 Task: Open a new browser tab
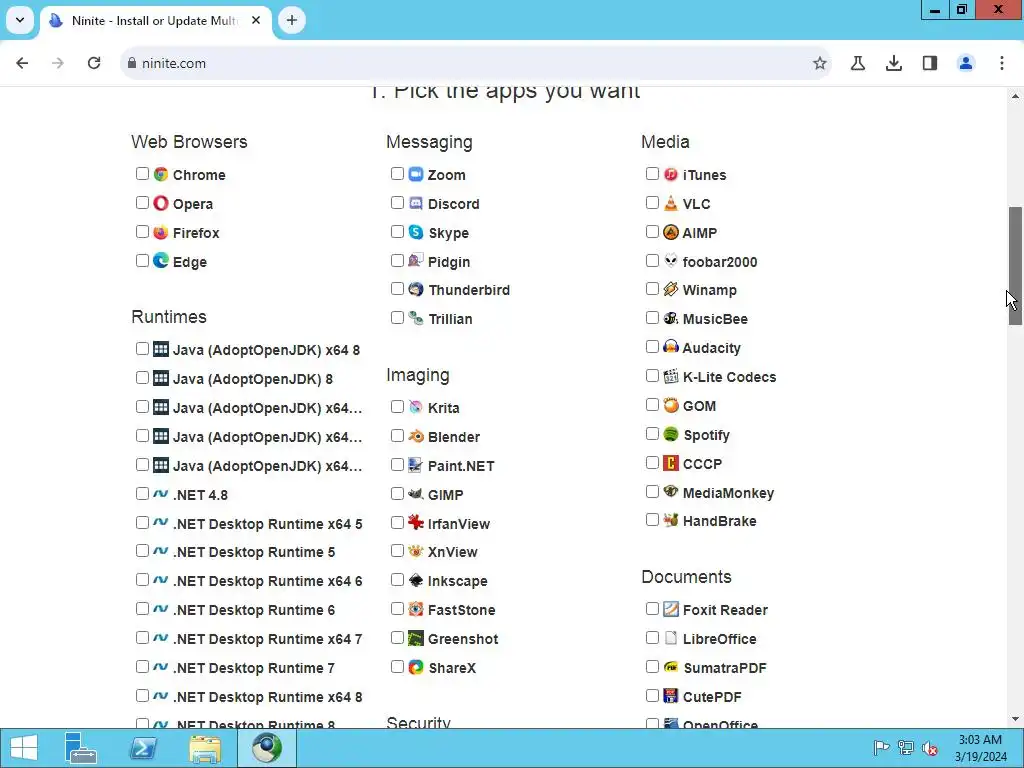pyautogui.click(x=292, y=20)
